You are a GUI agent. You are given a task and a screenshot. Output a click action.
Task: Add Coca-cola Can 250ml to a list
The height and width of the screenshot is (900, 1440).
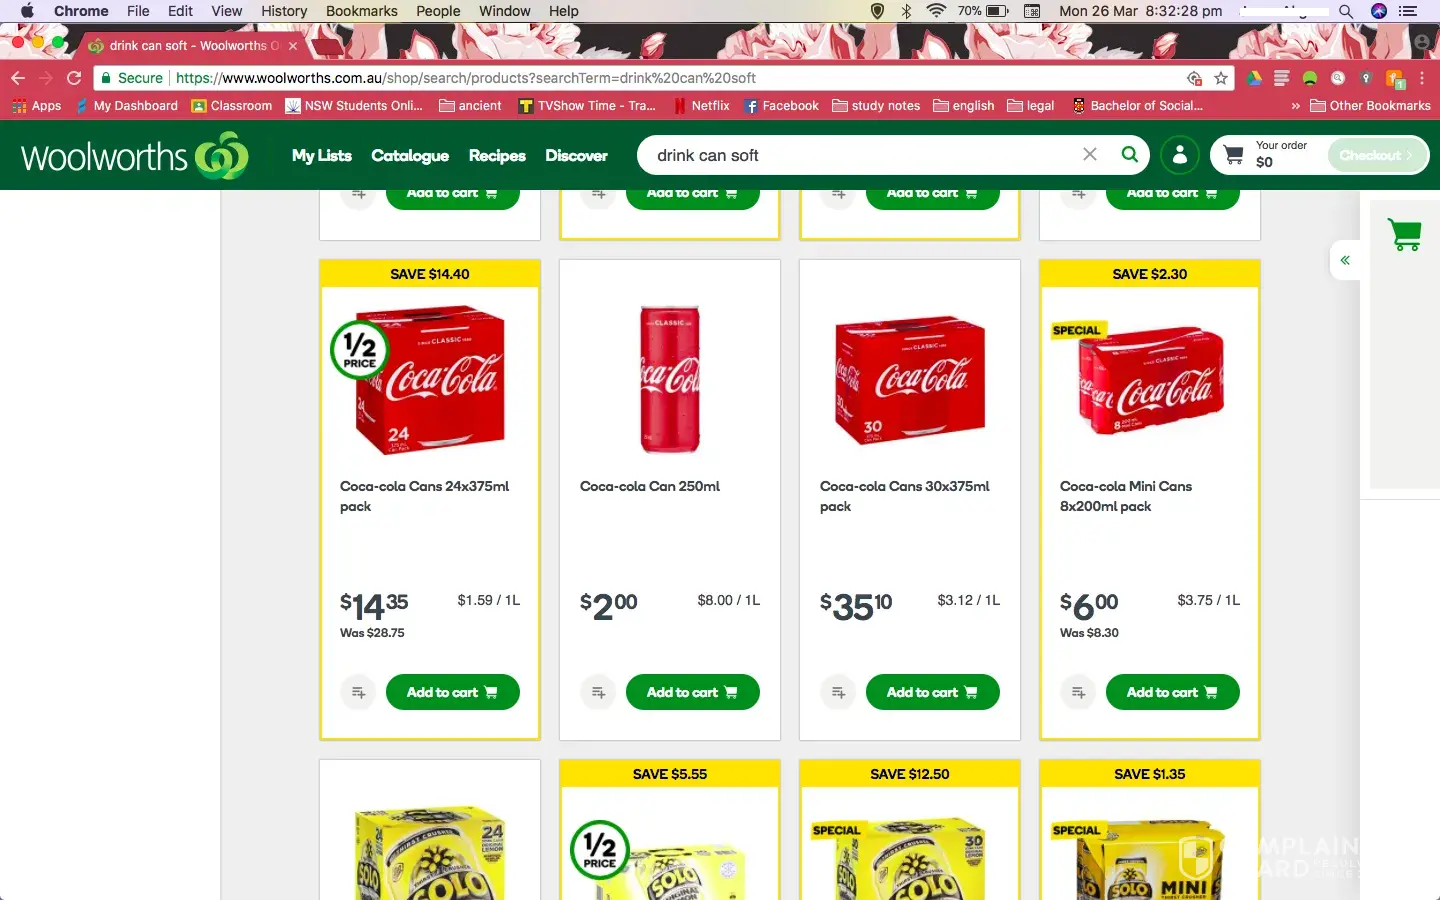pos(598,692)
